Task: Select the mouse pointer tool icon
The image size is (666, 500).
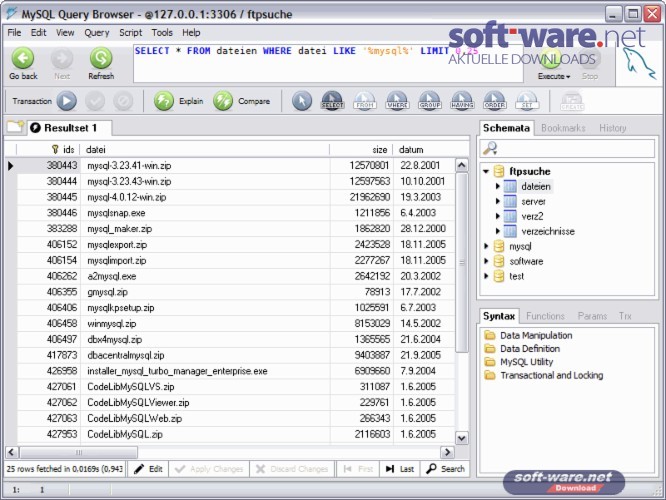Action: [302, 101]
